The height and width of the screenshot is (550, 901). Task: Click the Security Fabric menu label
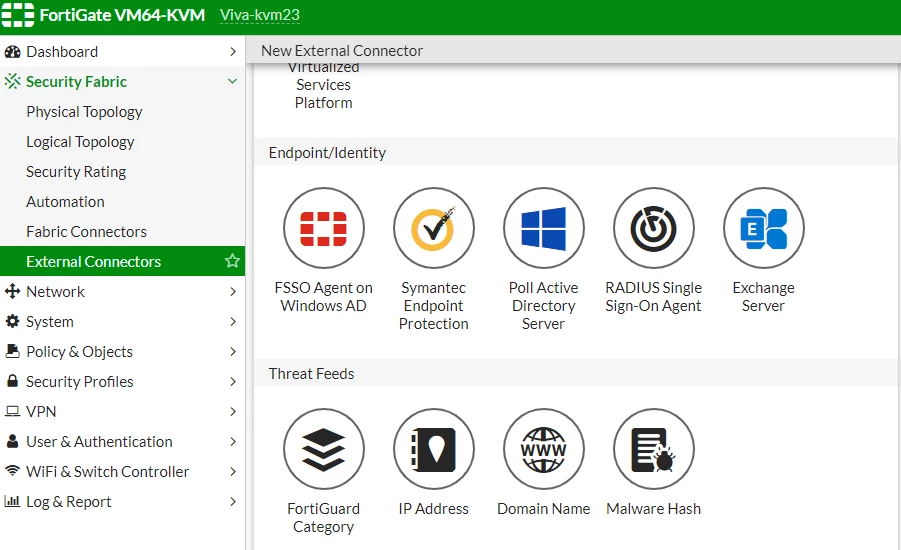click(x=76, y=82)
